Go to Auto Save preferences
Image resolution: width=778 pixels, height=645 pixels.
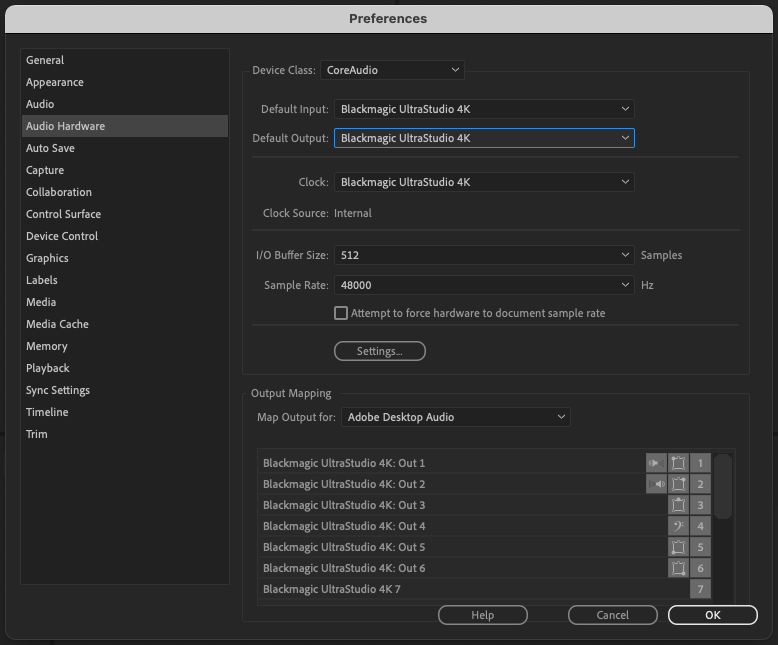click(125, 148)
